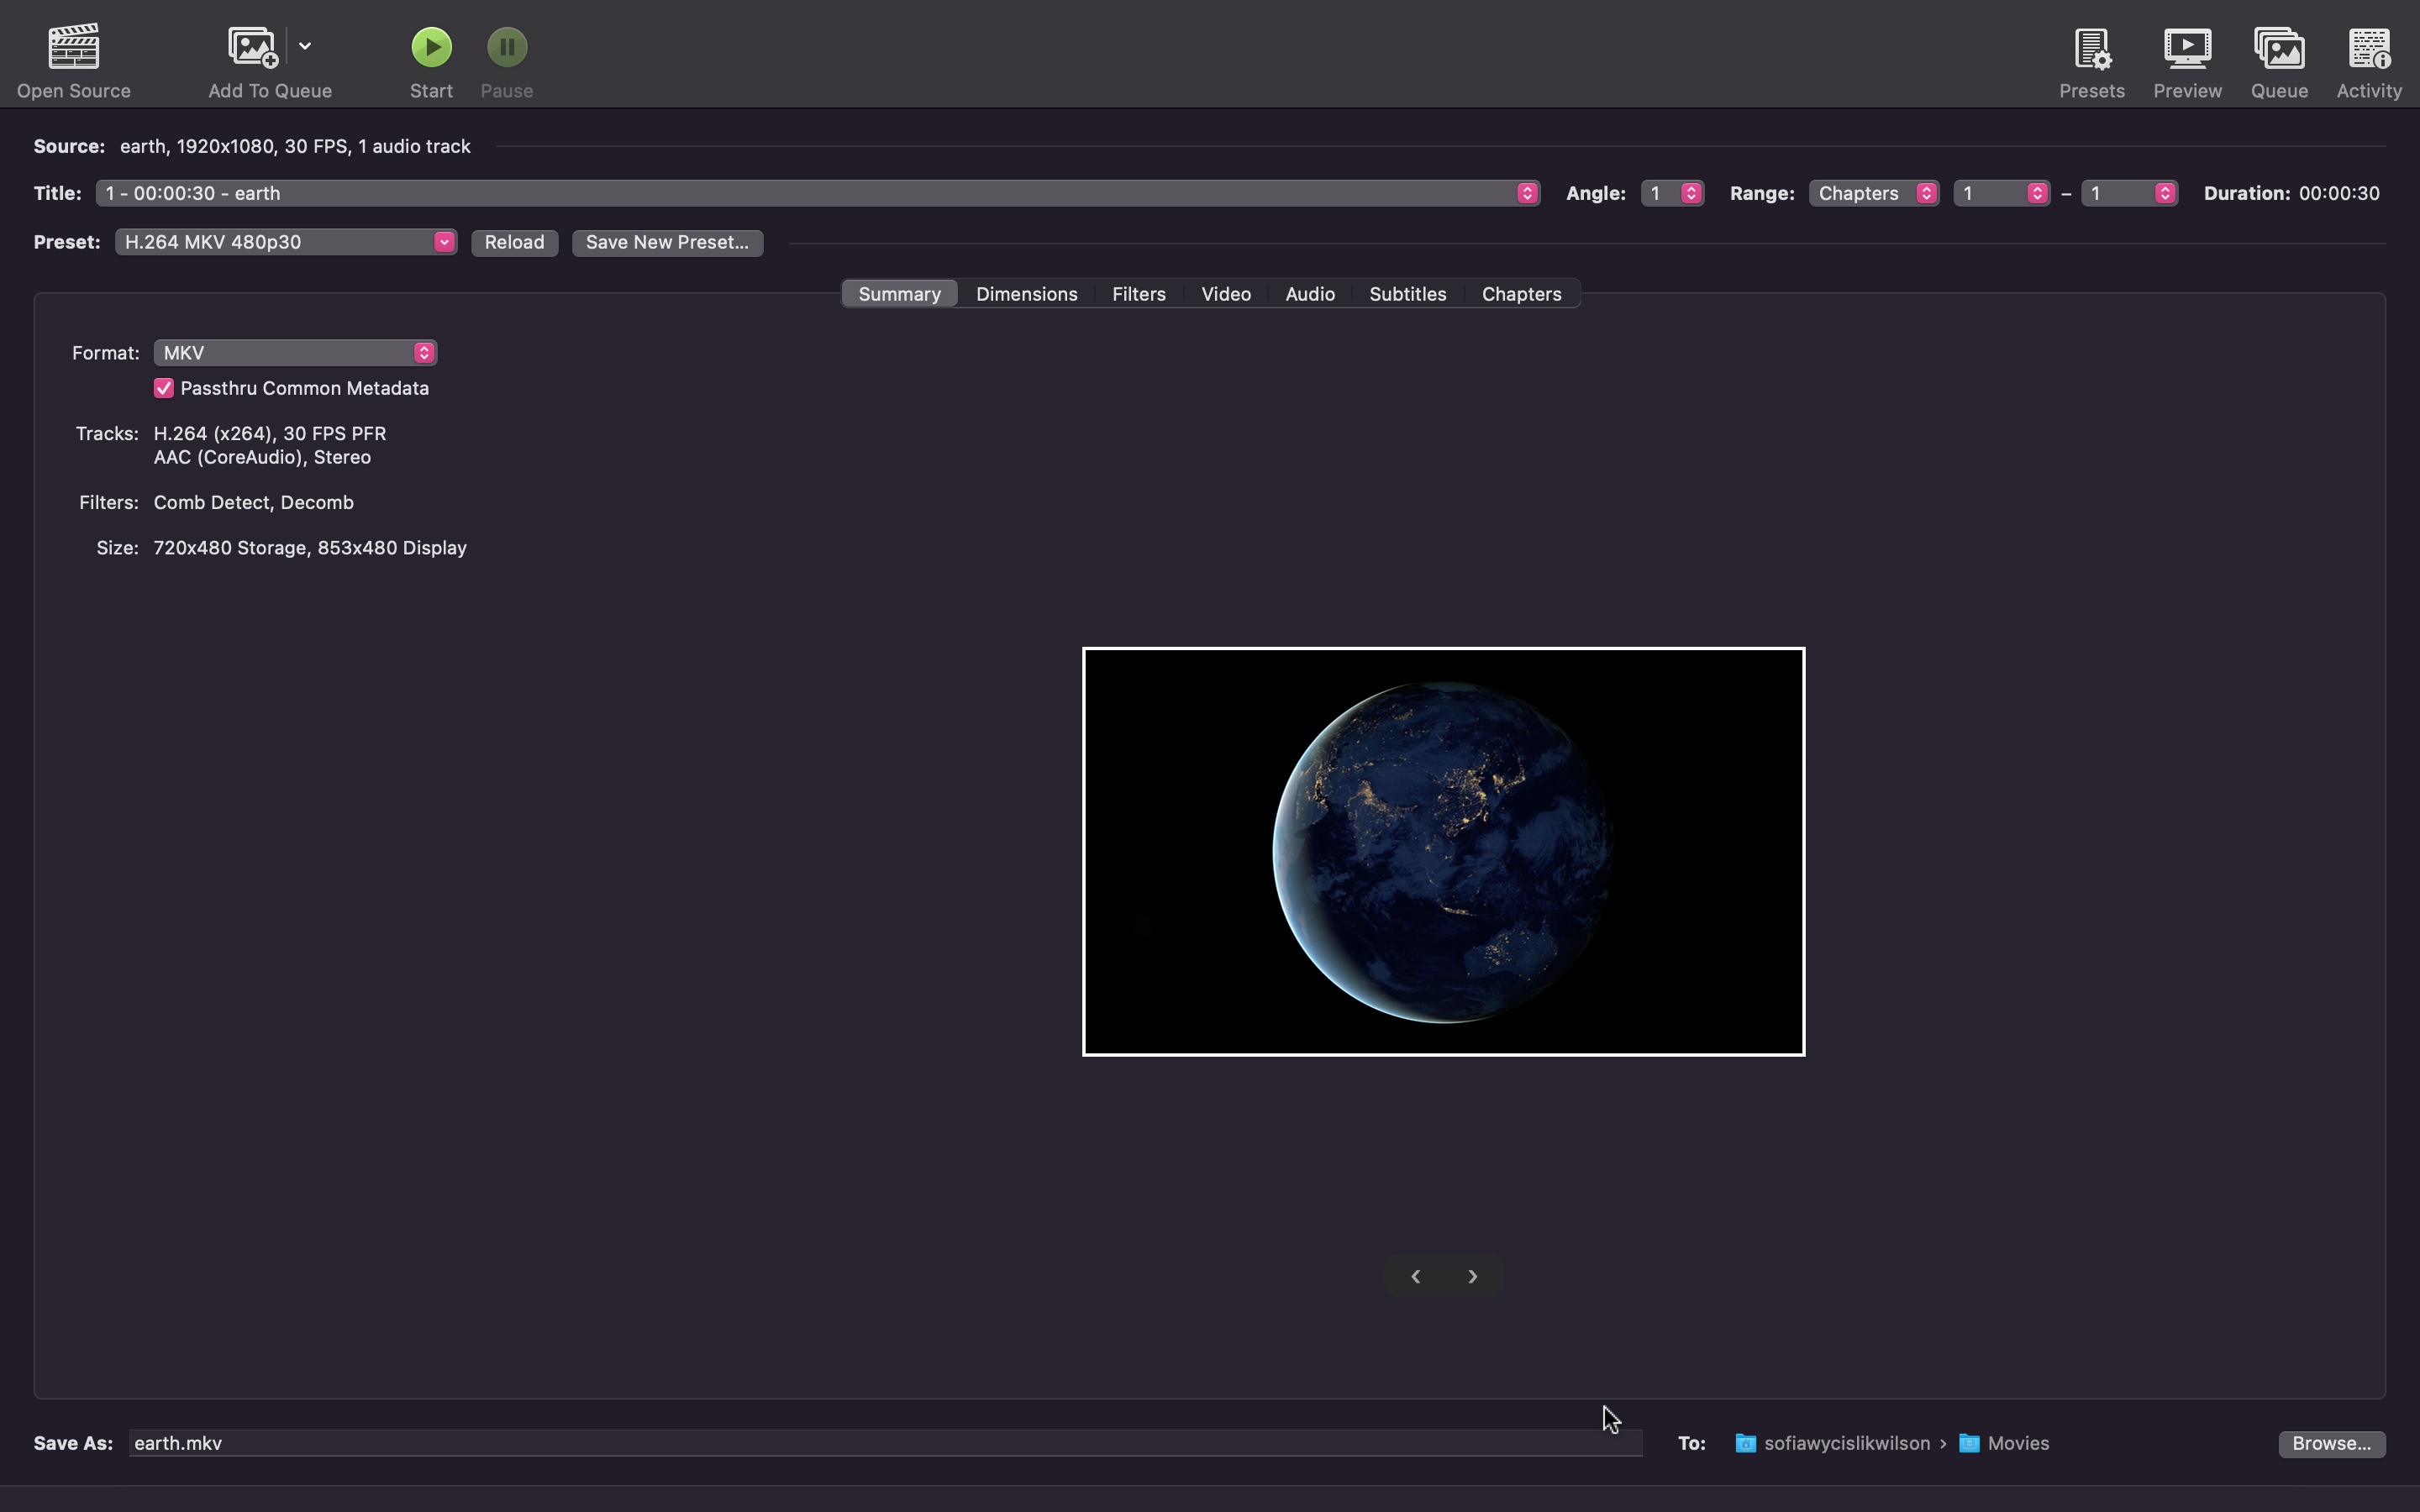Click the earth preview image

click(x=1443, y=851)
